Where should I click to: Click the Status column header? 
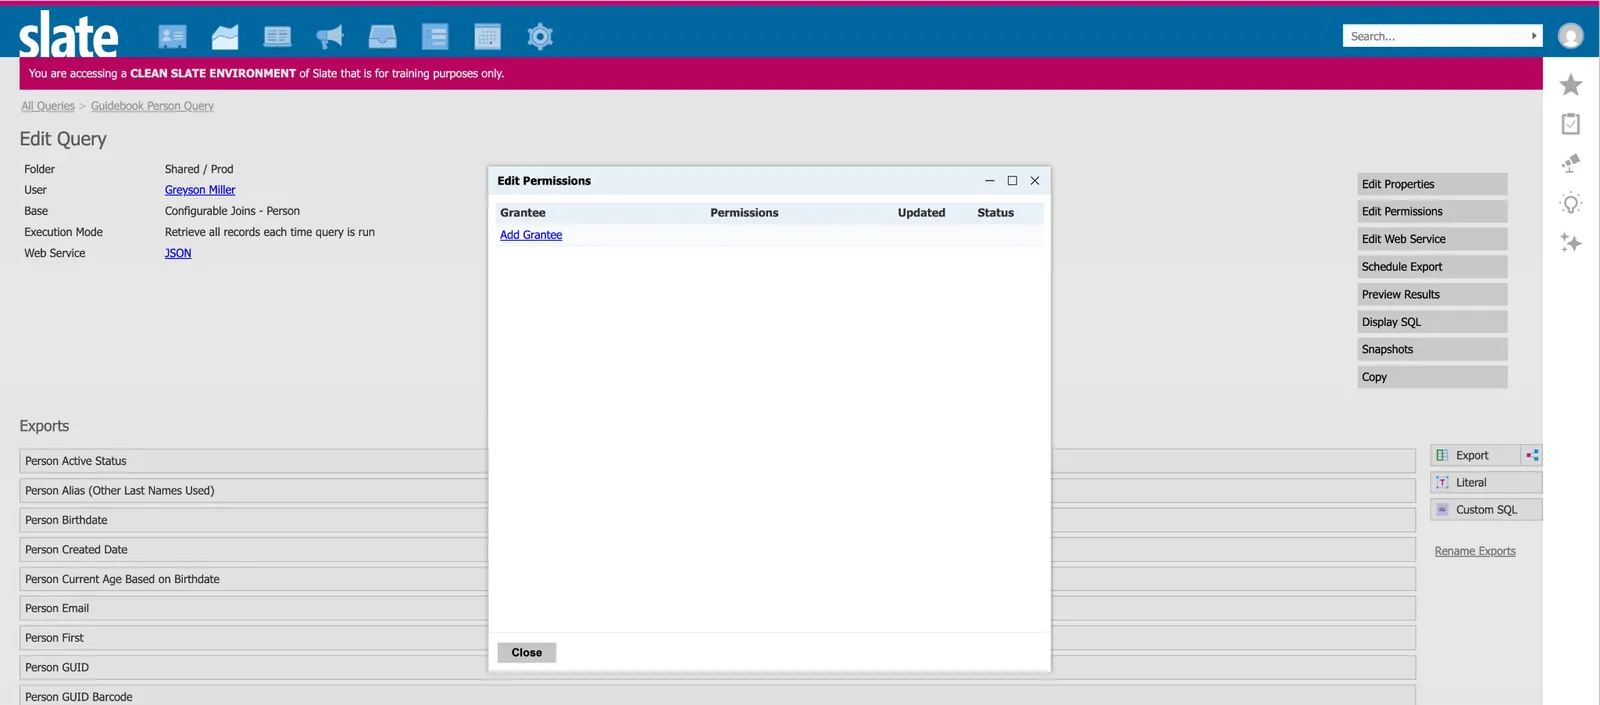pos(995,213)
